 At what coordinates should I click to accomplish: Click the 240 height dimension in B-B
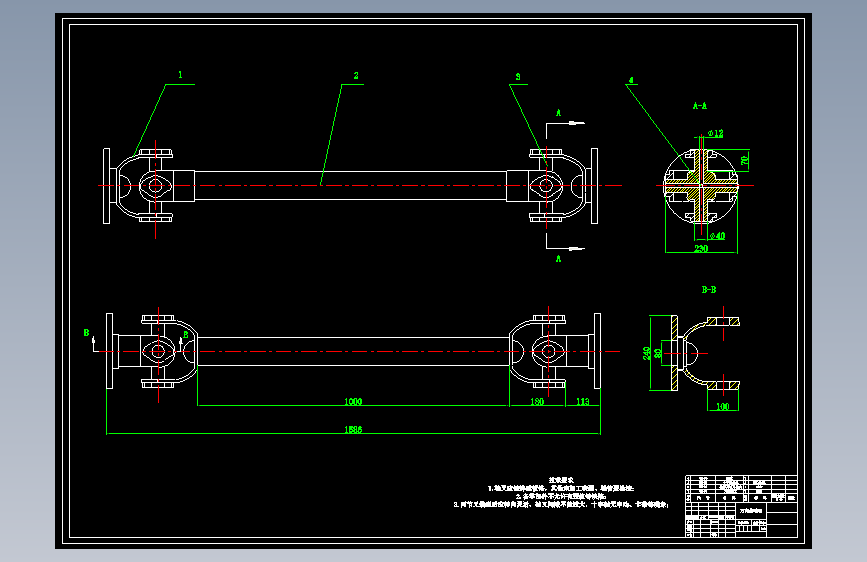646,353
